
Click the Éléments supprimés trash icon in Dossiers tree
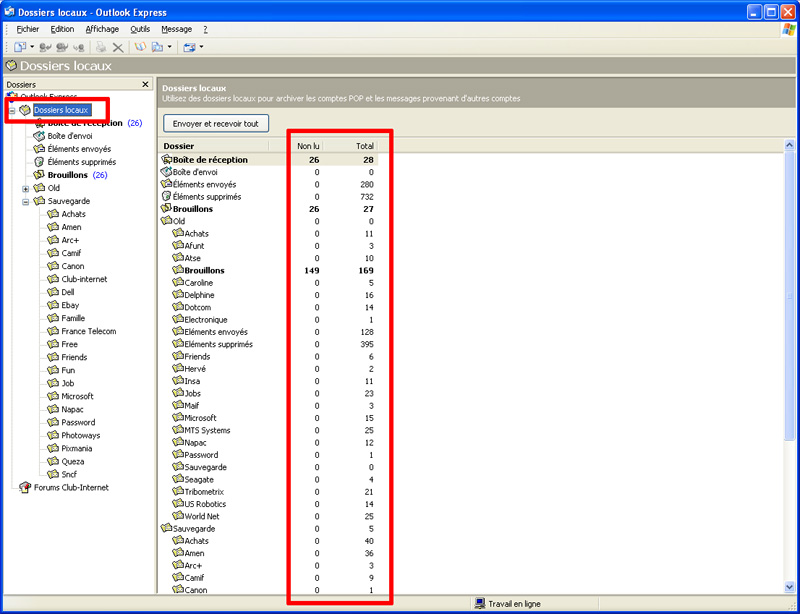click(x=39, y=162)
